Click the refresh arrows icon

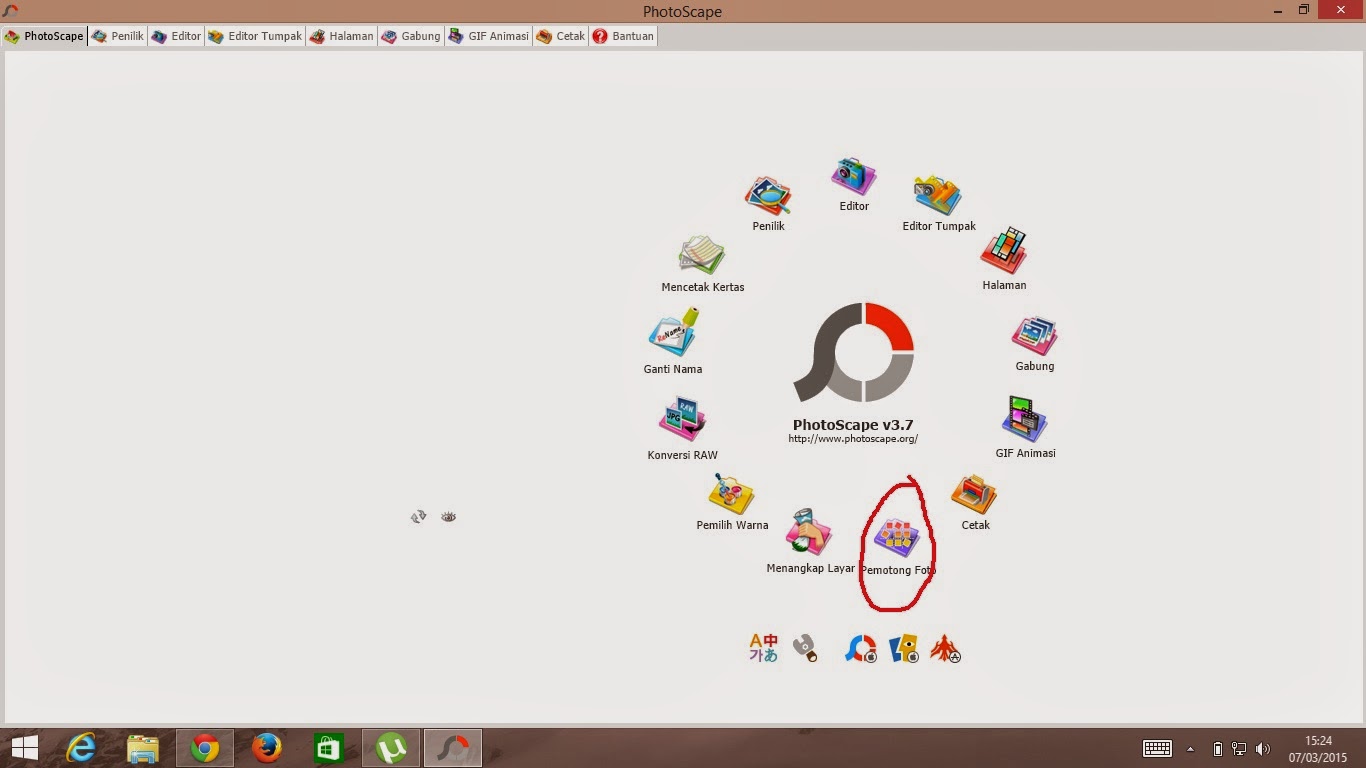coord(419,517)
